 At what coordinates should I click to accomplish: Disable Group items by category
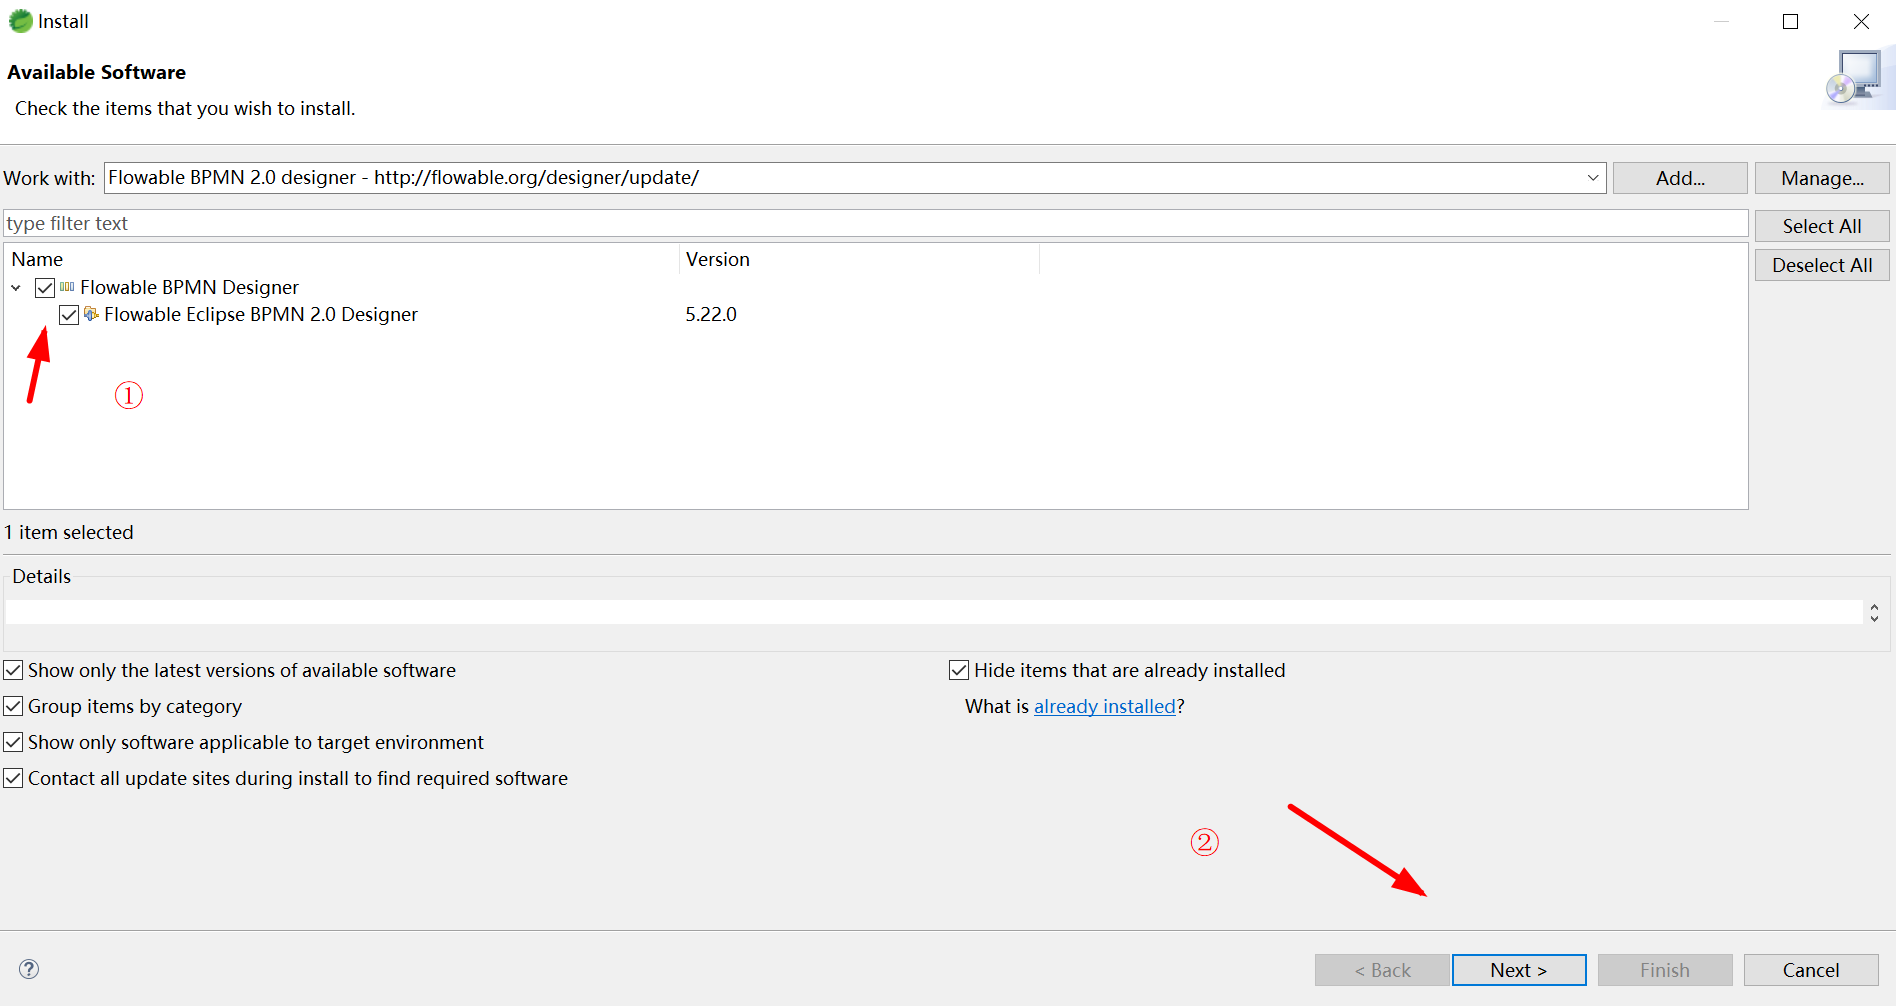coord(13,706)
